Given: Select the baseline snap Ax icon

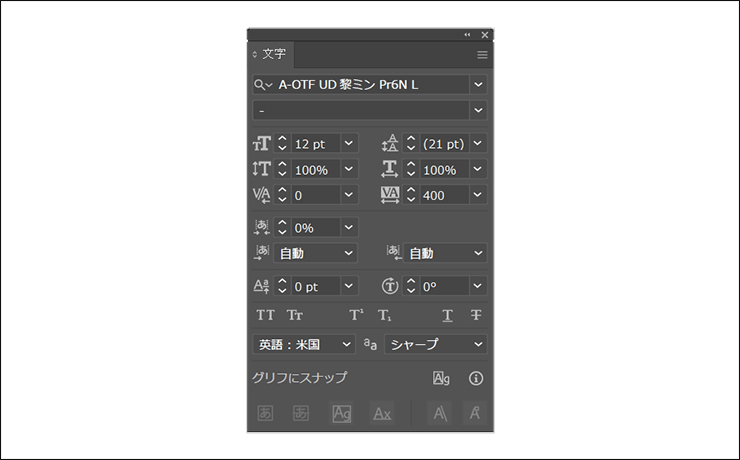Looking at the screenshot, I should pos(382,412).
